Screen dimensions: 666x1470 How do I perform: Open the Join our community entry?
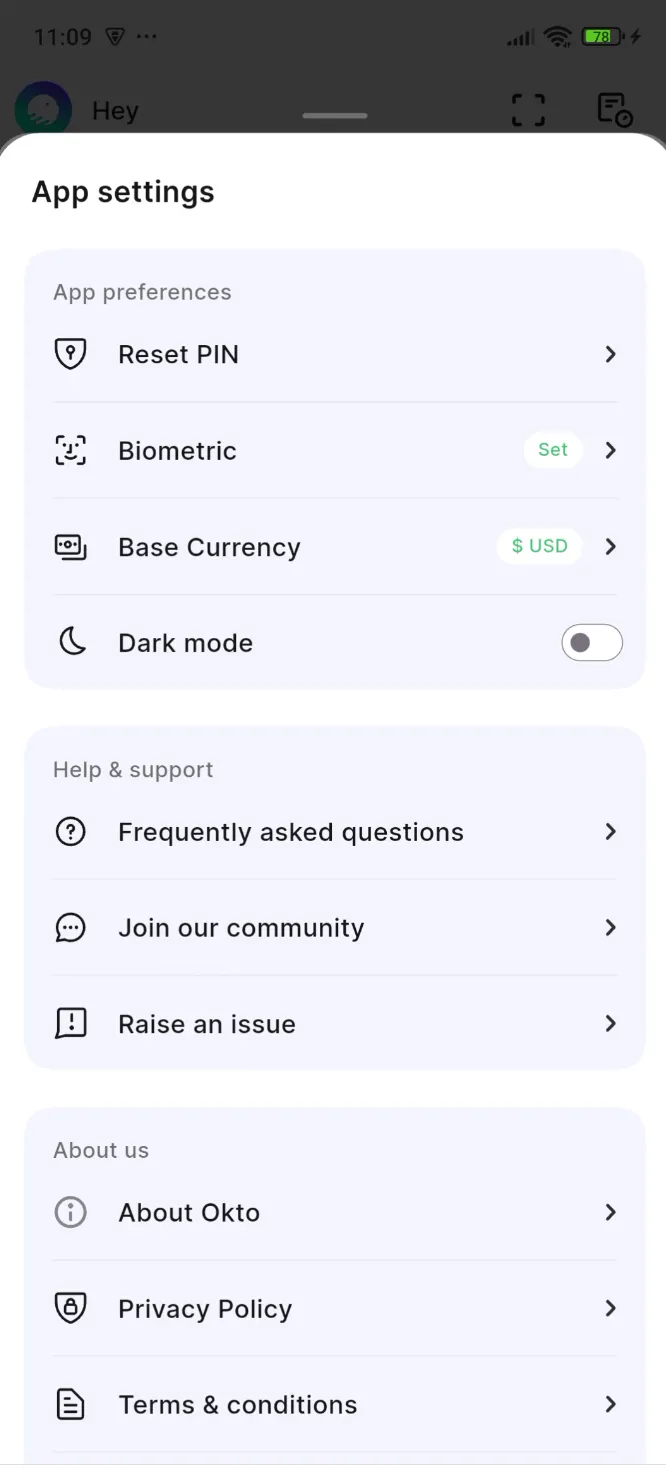241,928
